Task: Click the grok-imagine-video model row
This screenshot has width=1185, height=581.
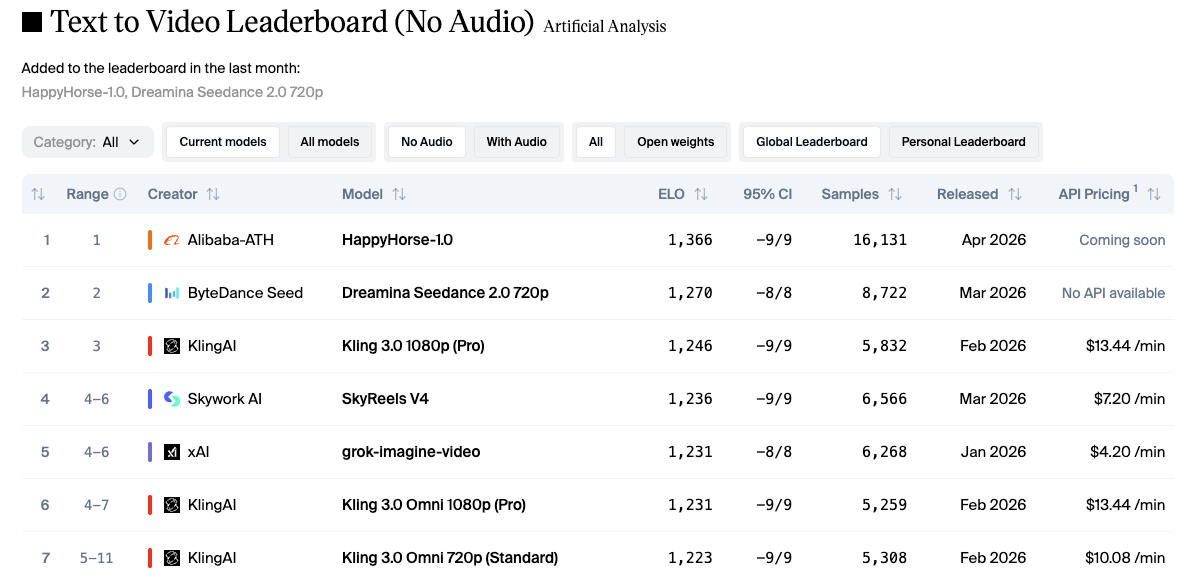Action: point(411,452)
